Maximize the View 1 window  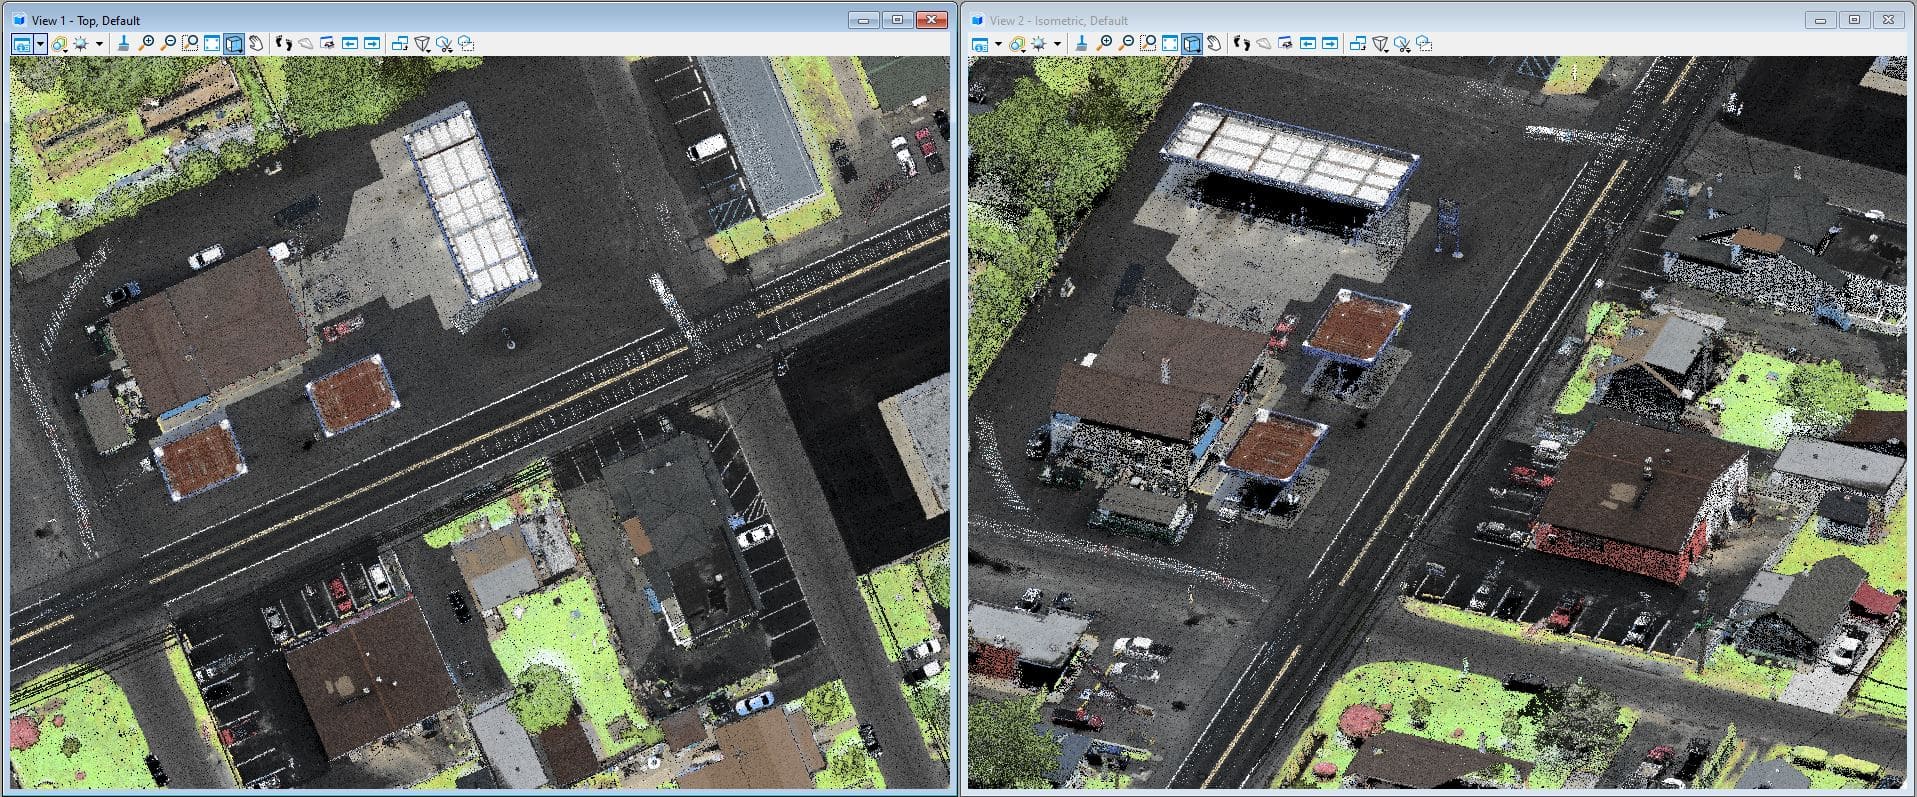point(897,20)
